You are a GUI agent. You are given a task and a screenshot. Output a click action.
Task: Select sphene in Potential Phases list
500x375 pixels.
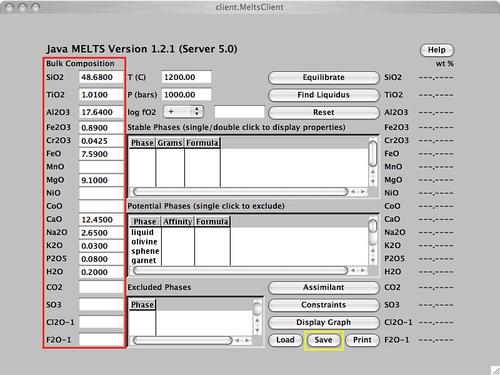click(x=145, y=251)
